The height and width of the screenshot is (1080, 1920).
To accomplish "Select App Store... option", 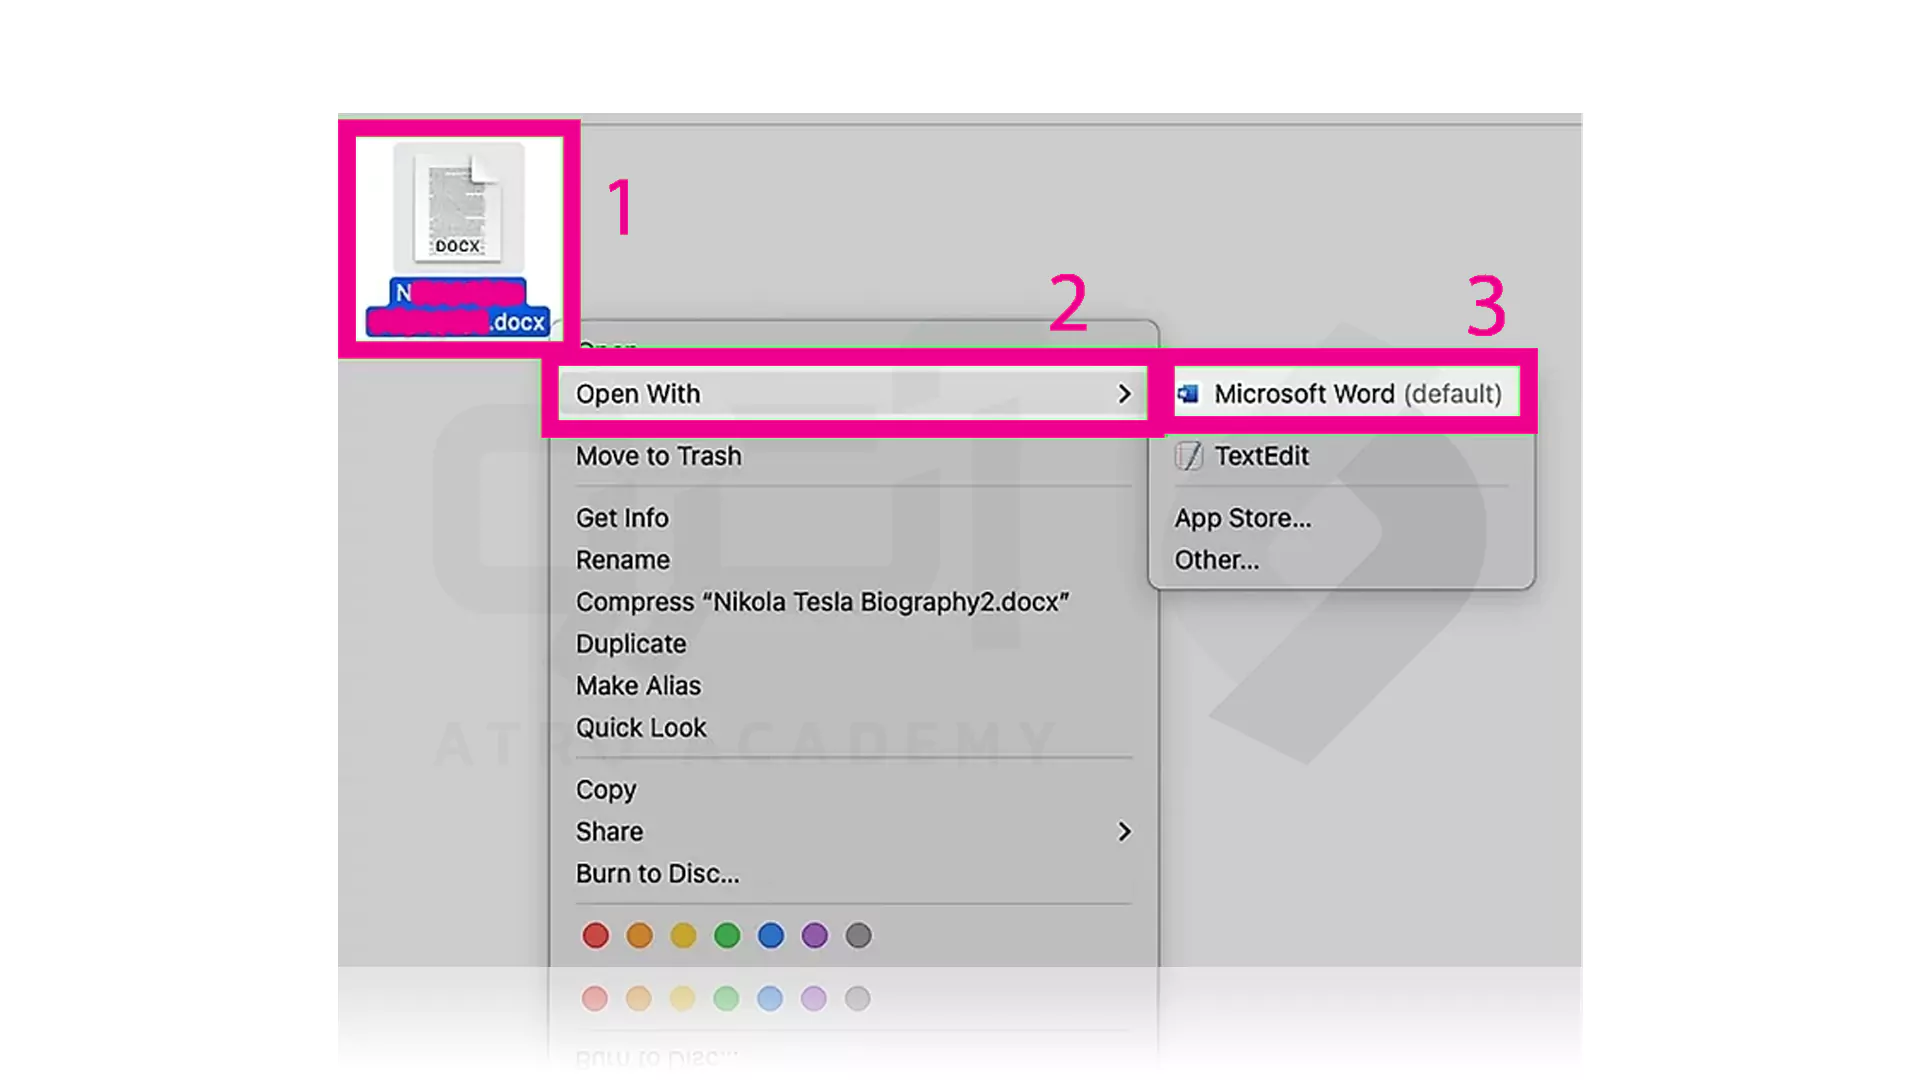I will pos(1243,518).
